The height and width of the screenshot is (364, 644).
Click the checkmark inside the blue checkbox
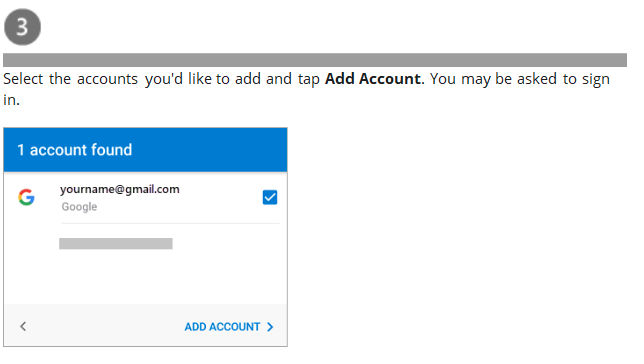(x=270, y=198)
